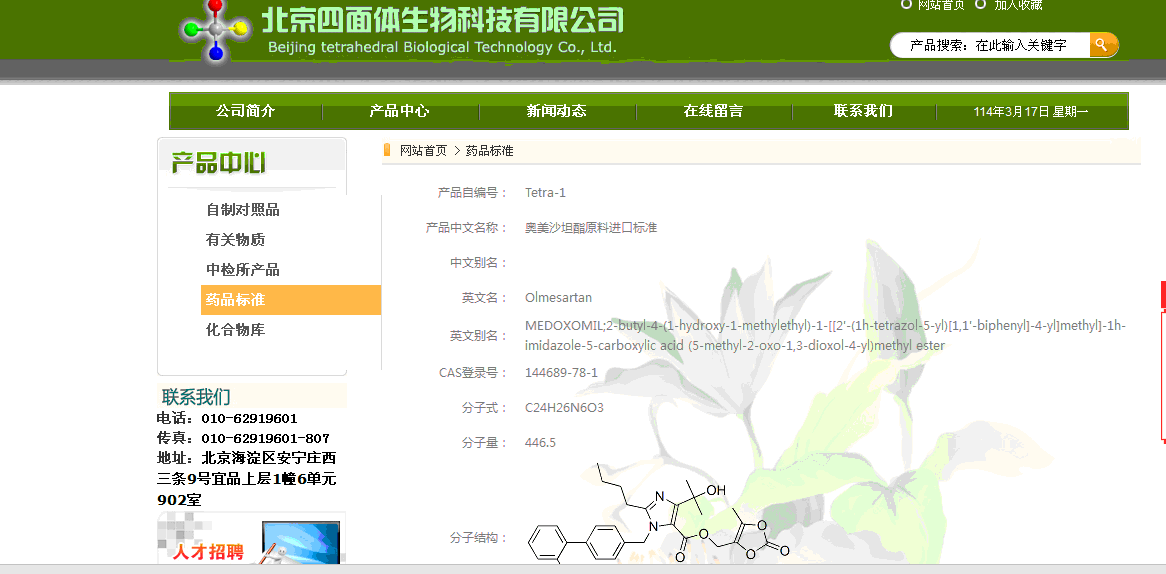Open 化合物库 in the sidebar

tap(235, 330)
